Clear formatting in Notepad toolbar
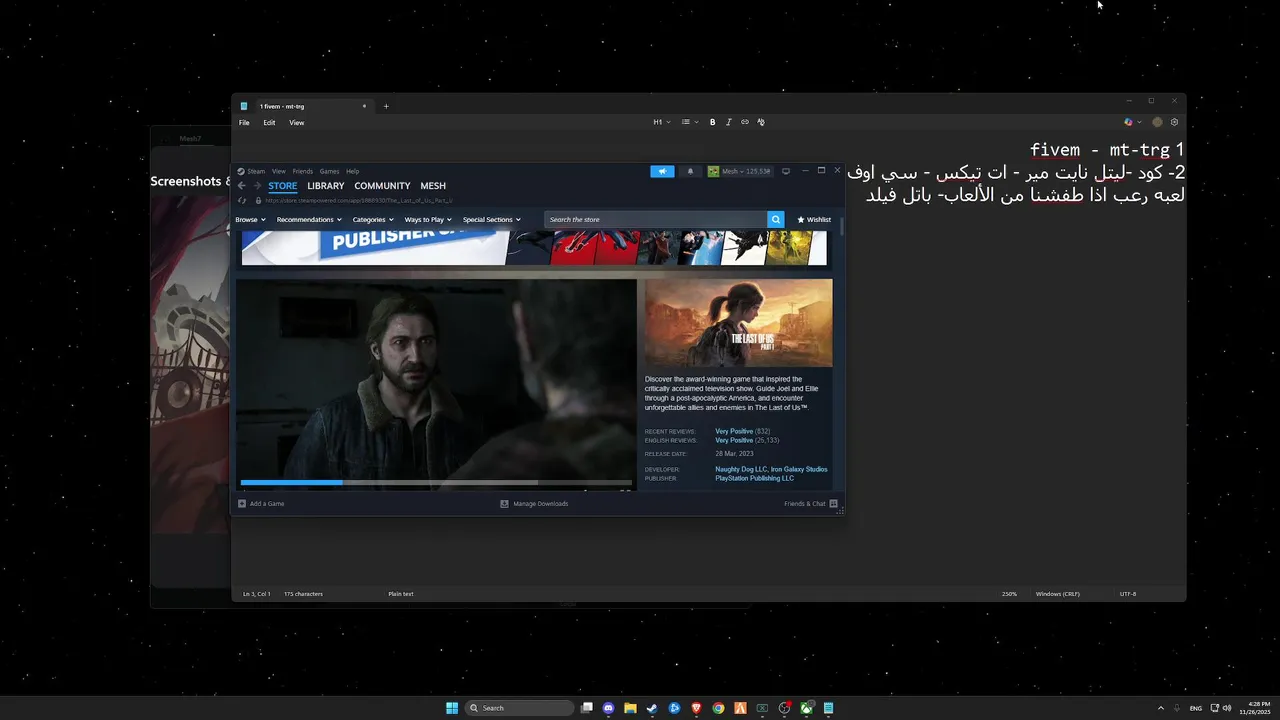The width and height of the screenshot is (1280, 720). pos(760,122)
